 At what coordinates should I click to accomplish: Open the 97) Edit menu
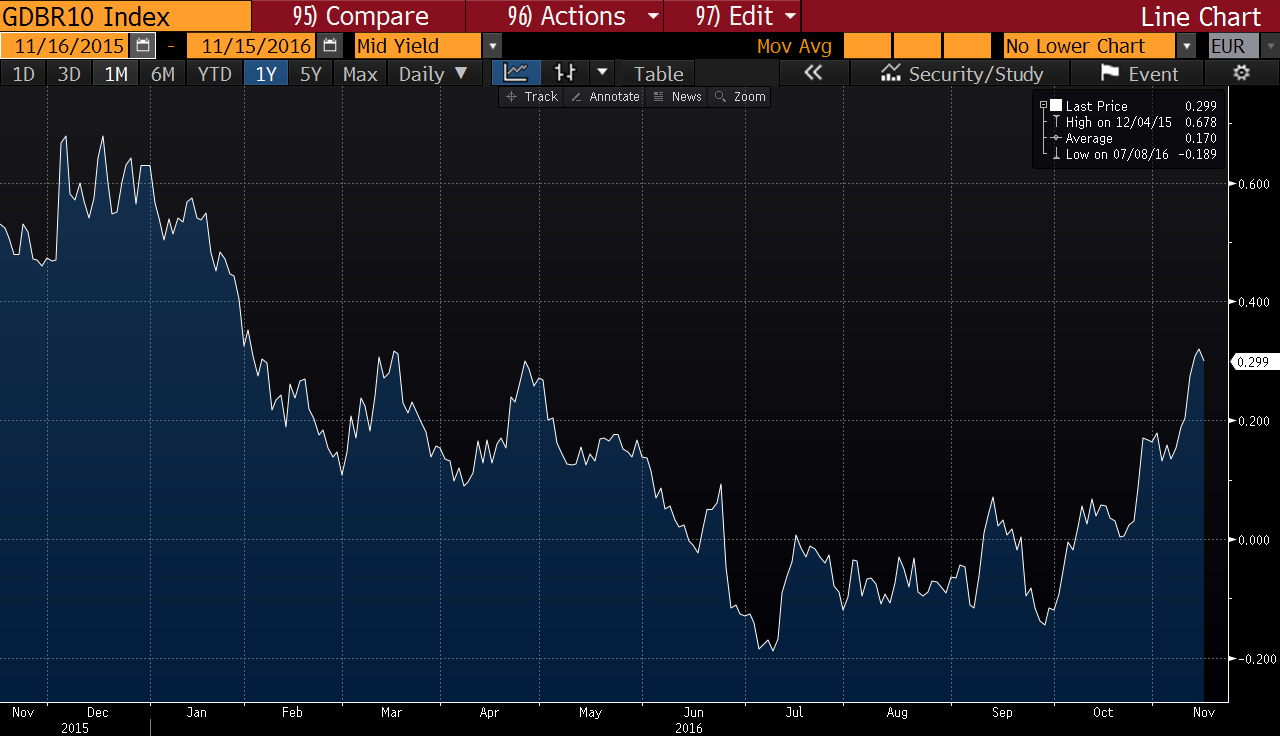click(734, 17)
